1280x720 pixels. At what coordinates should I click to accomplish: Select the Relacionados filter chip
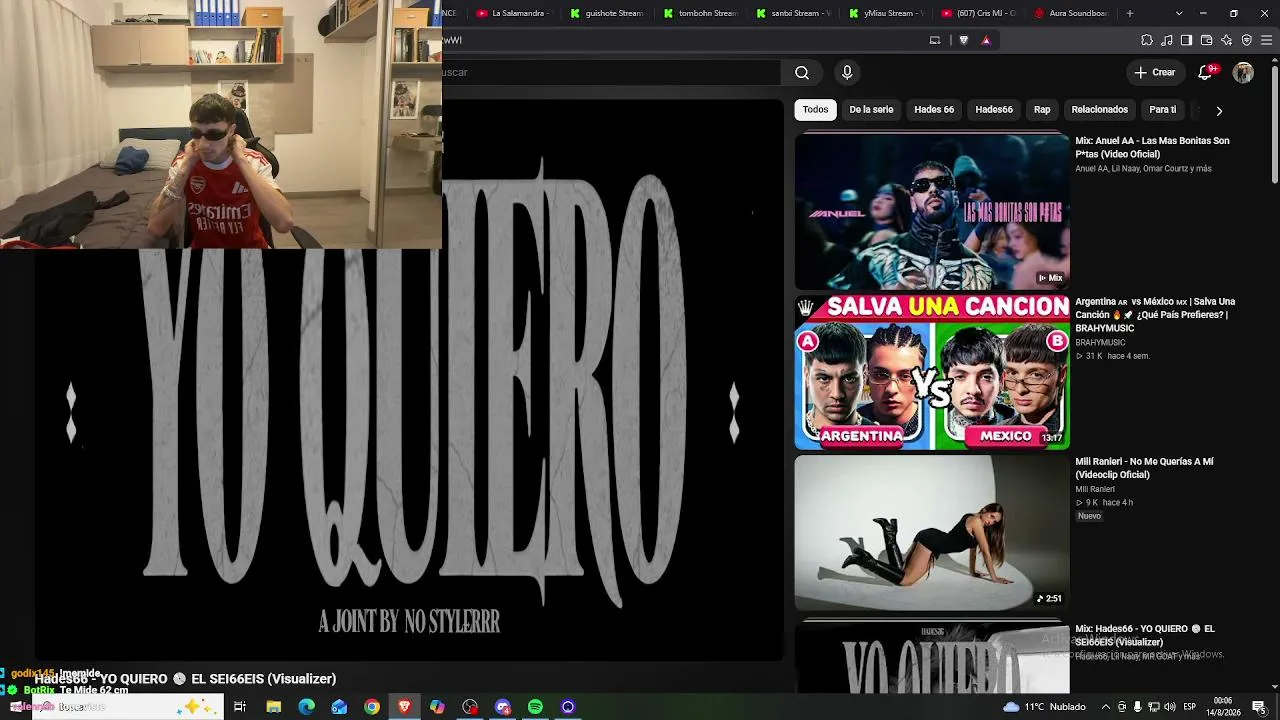[x=1099, y=110]
